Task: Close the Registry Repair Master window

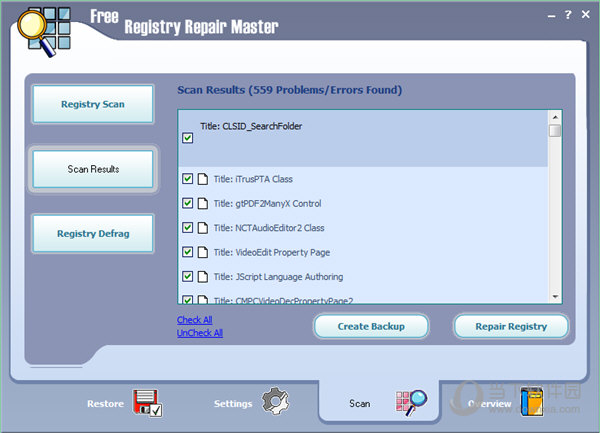Action: tap(585, 15)
